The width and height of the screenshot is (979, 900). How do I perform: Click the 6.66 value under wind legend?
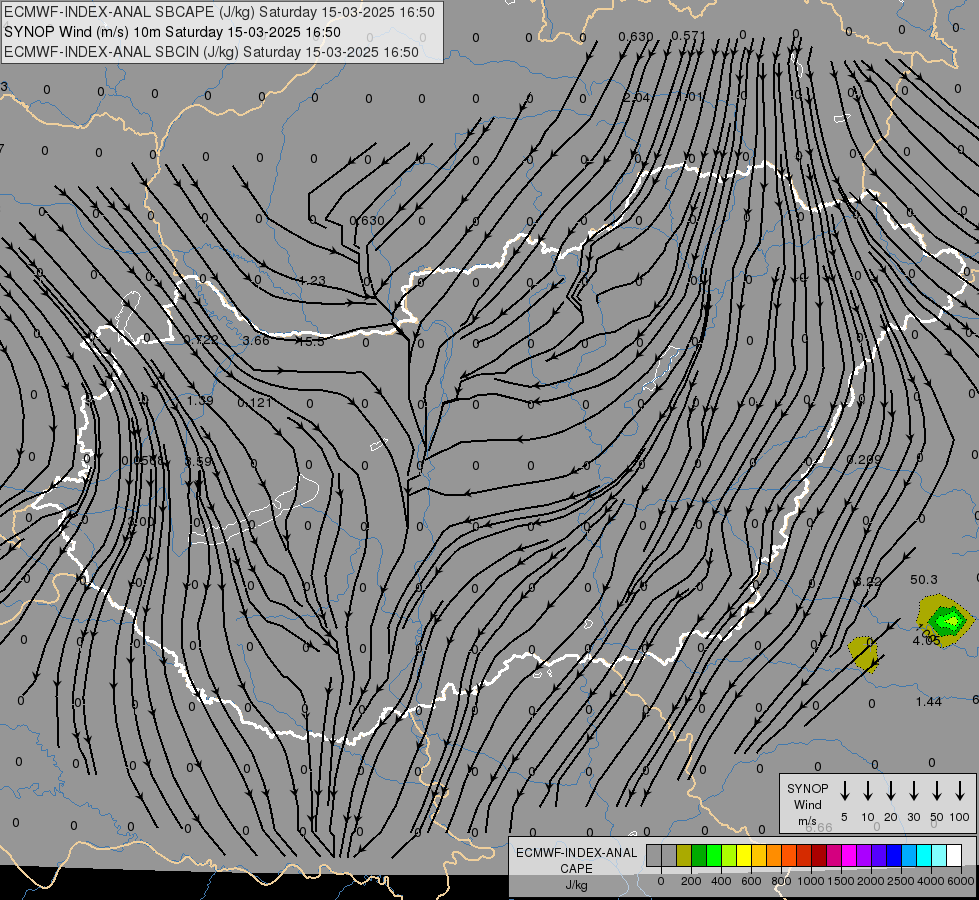tap(819, 828)
